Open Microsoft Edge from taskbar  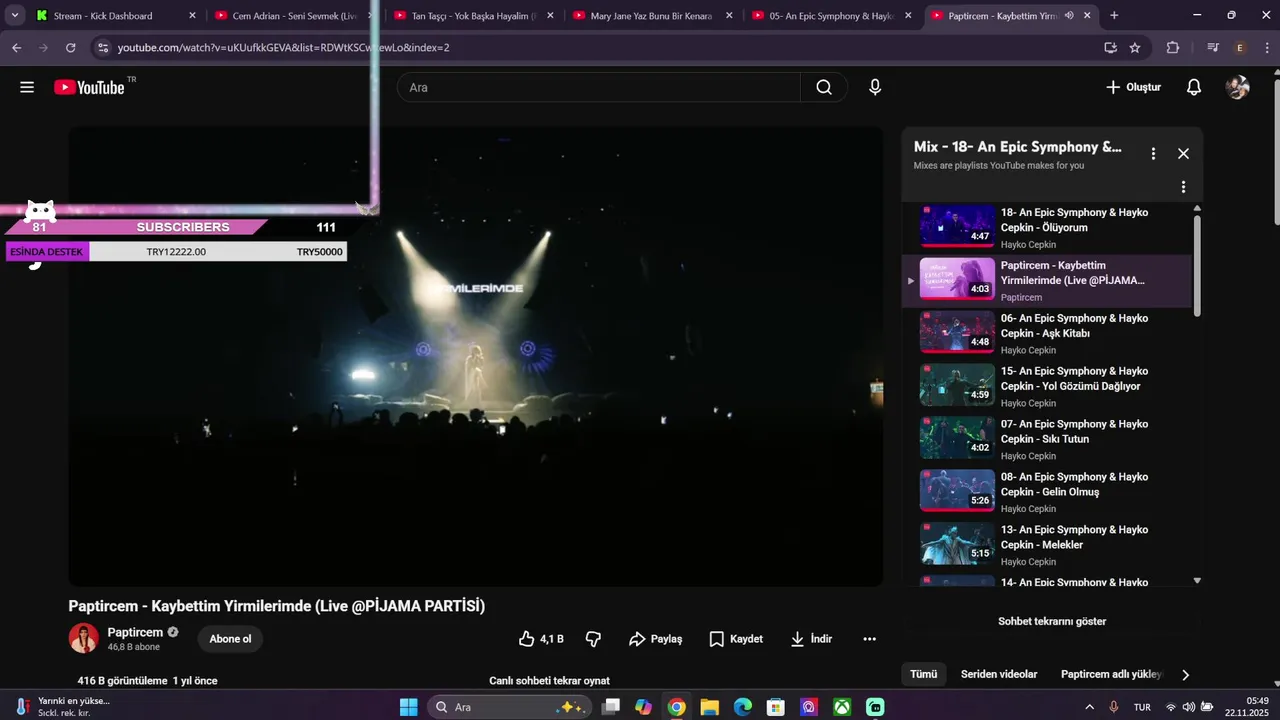coord(742,707)
